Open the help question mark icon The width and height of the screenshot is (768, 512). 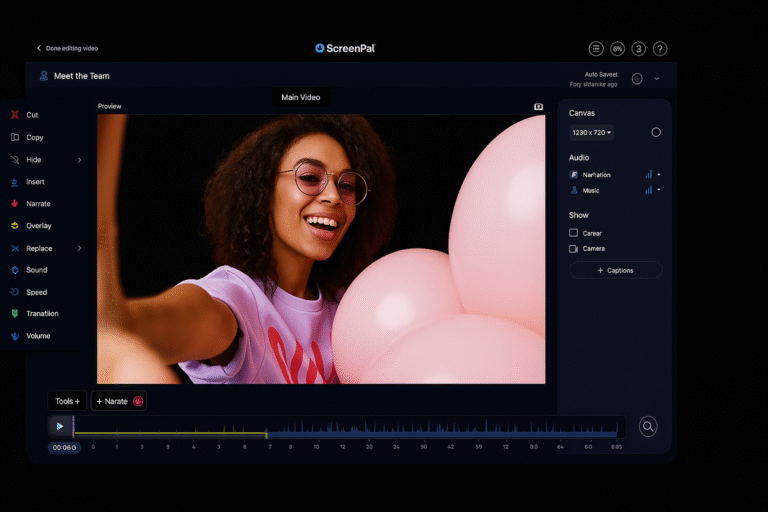click(x=660, y=49)
